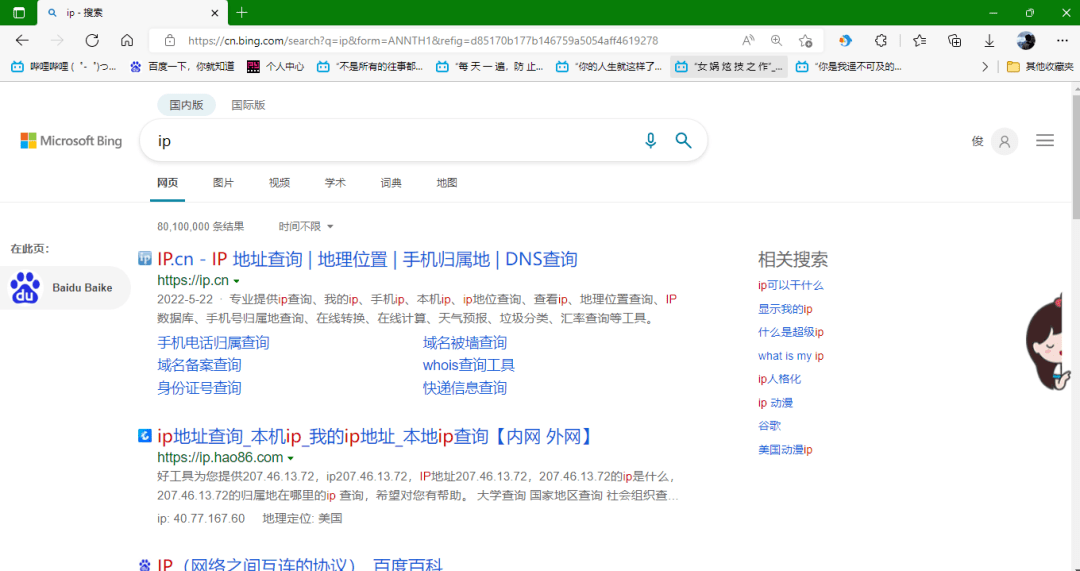This screenshot has width=1080, height=571.
Task: Open the colorful extension icon in toolbar
Action: pos(845,41)
